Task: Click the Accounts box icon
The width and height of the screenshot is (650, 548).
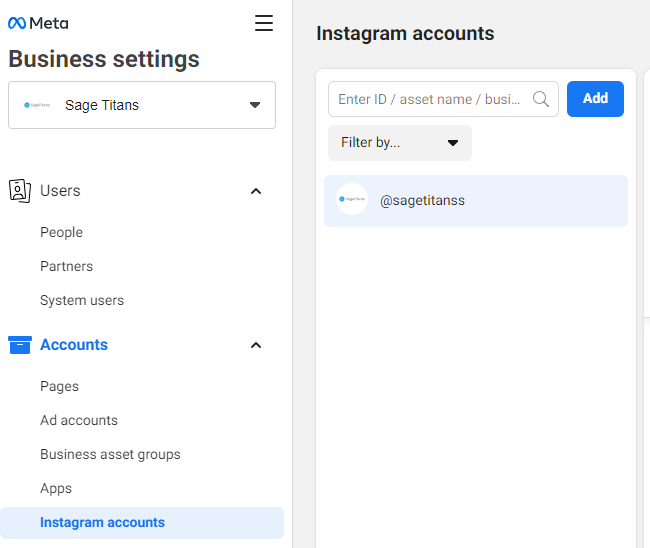Action: (x=20, y=345)
